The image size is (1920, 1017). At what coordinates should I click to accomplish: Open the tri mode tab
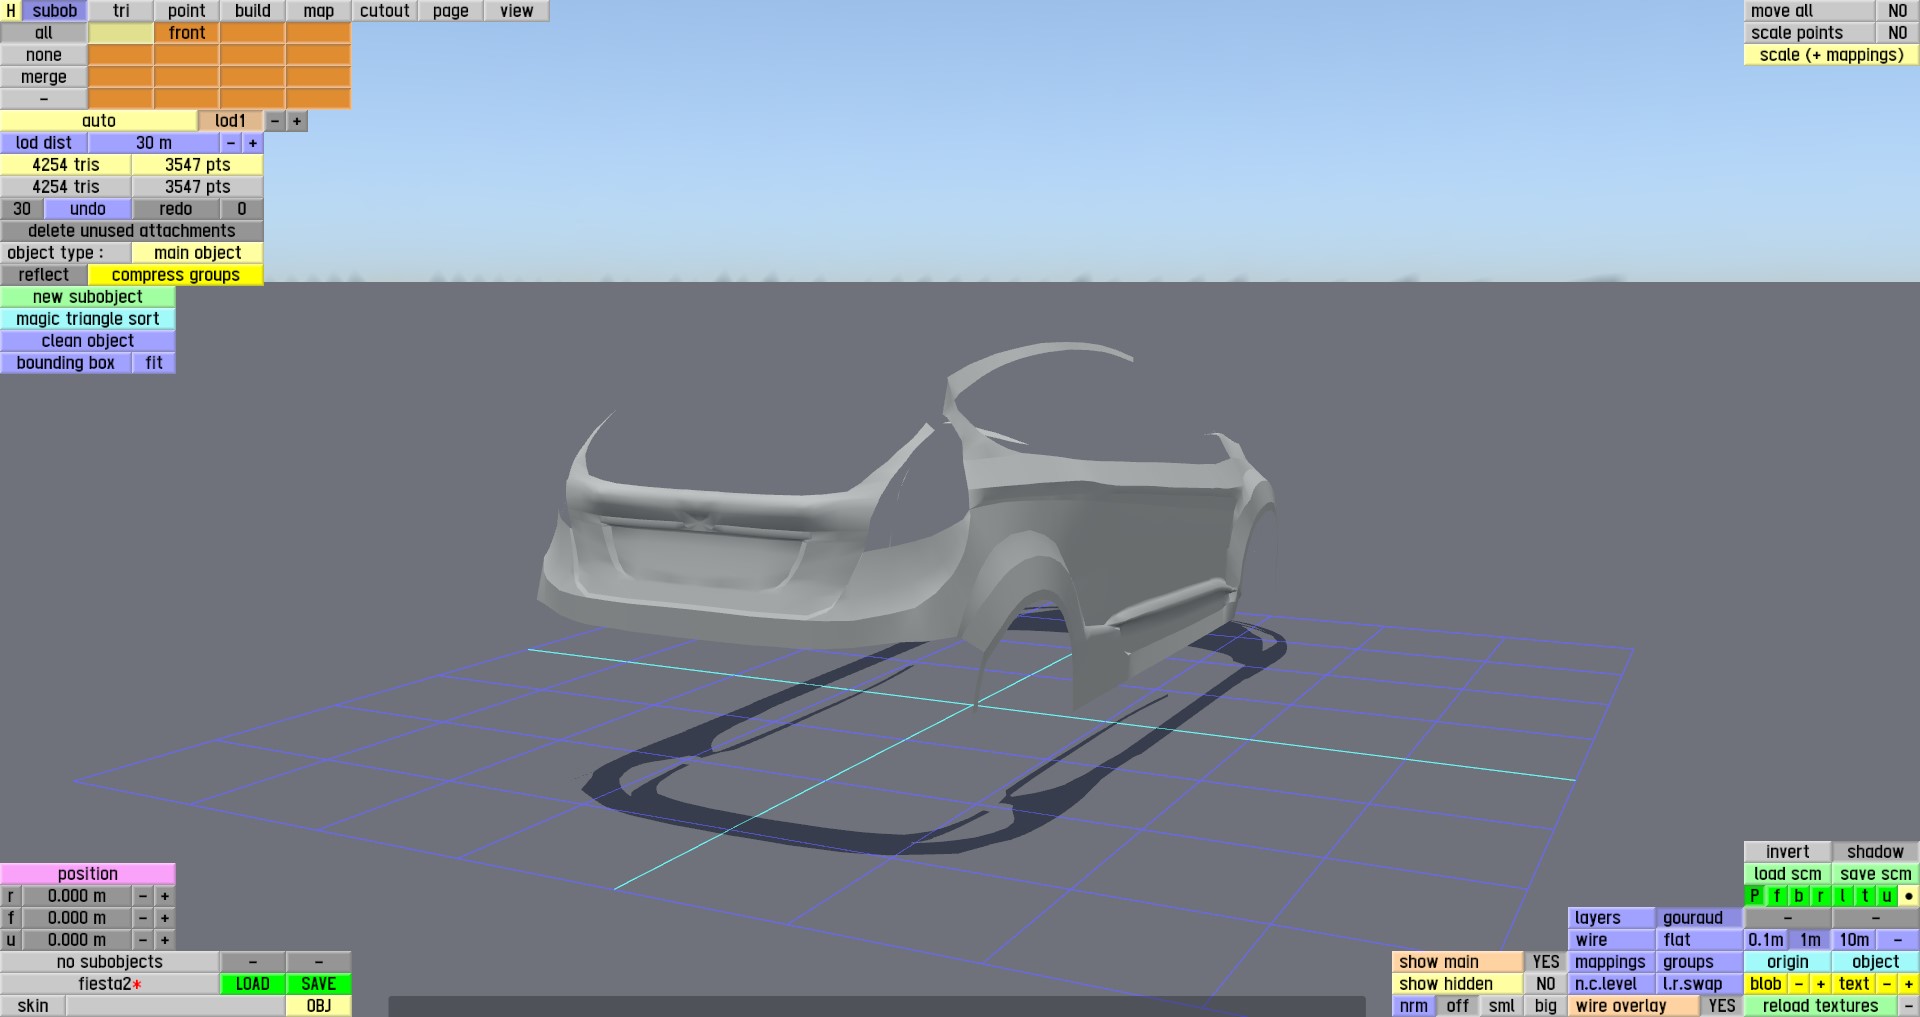point(121,11)
